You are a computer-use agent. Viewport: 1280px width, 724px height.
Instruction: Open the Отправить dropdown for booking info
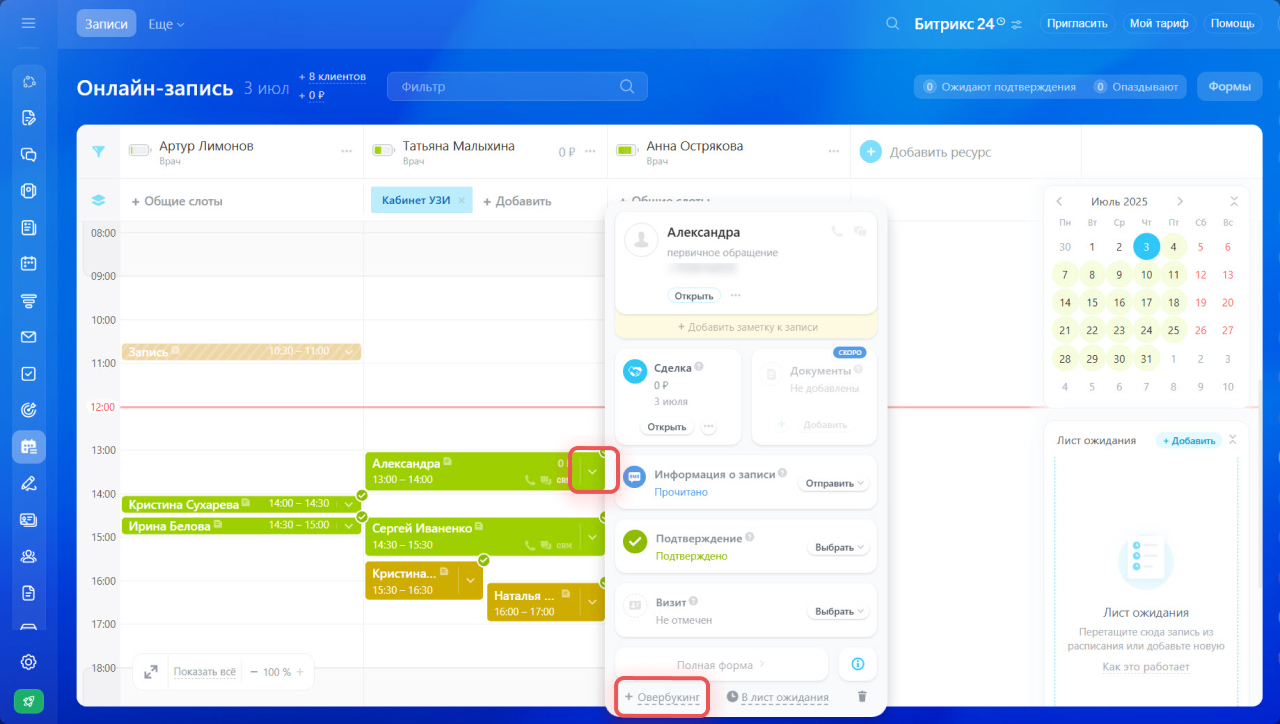pyautogui.click(x=833, y=483)
